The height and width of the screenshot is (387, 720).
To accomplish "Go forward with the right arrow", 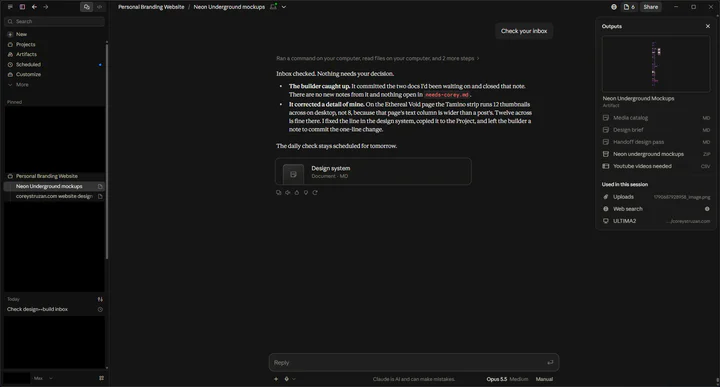I will point(45,7).
